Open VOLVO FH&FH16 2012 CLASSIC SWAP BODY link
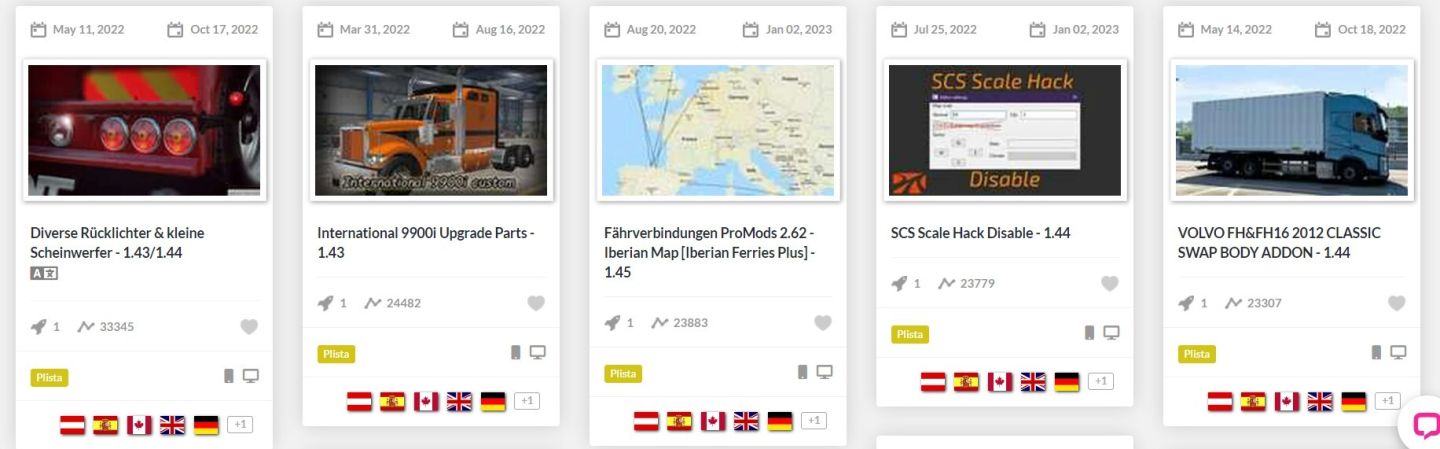This screenshot has height=449, width=1440. pyautogui.click(x=1279, y=242)
